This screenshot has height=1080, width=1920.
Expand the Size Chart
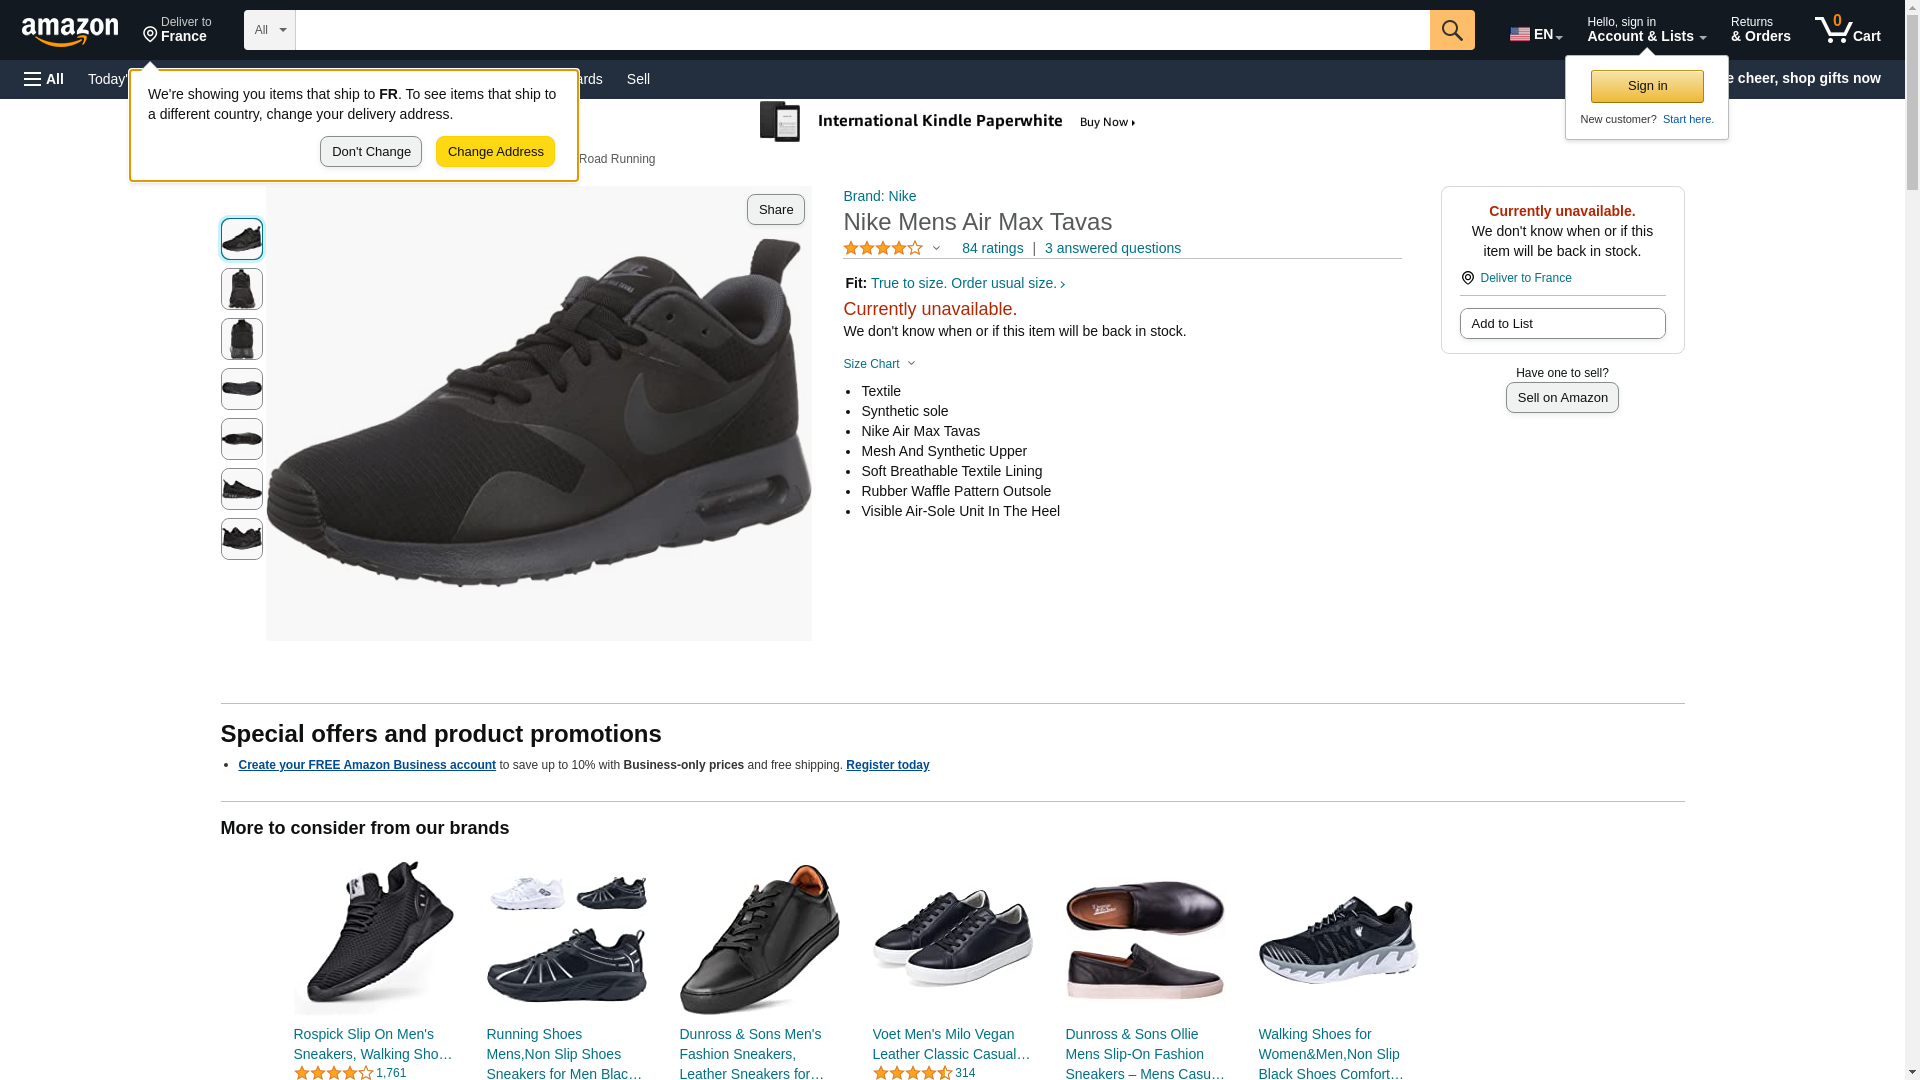(x=879, y=364)
